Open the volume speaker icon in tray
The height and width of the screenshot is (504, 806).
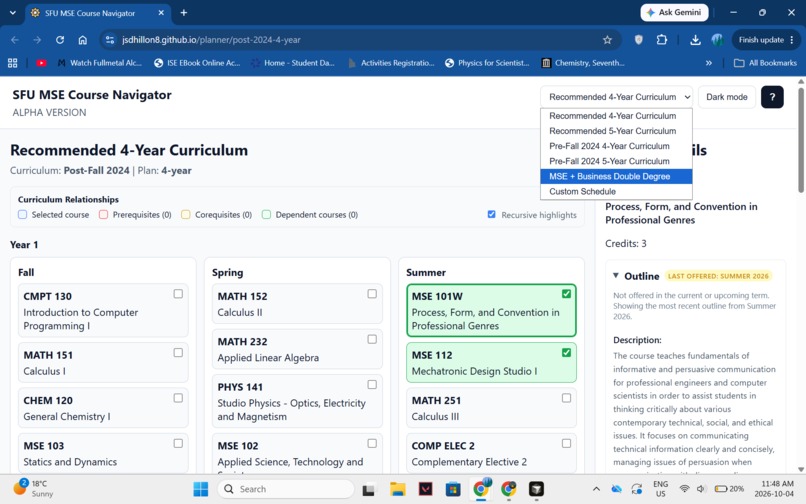click(700, 489)
